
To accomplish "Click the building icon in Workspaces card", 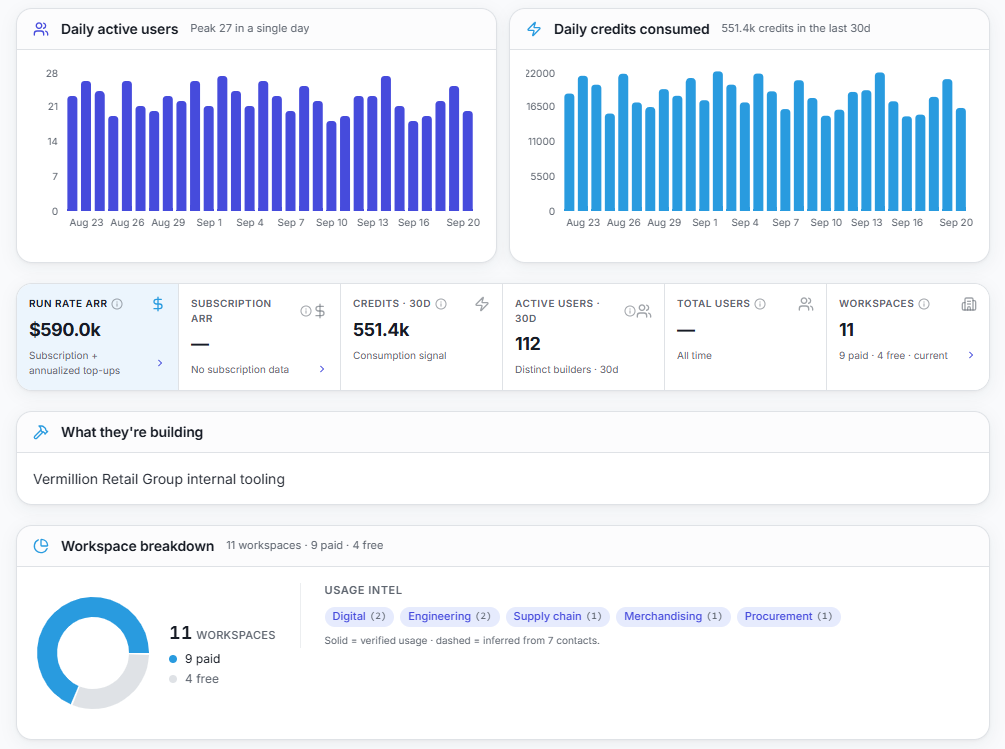I will pyautogui.click(x=969, y=304).
